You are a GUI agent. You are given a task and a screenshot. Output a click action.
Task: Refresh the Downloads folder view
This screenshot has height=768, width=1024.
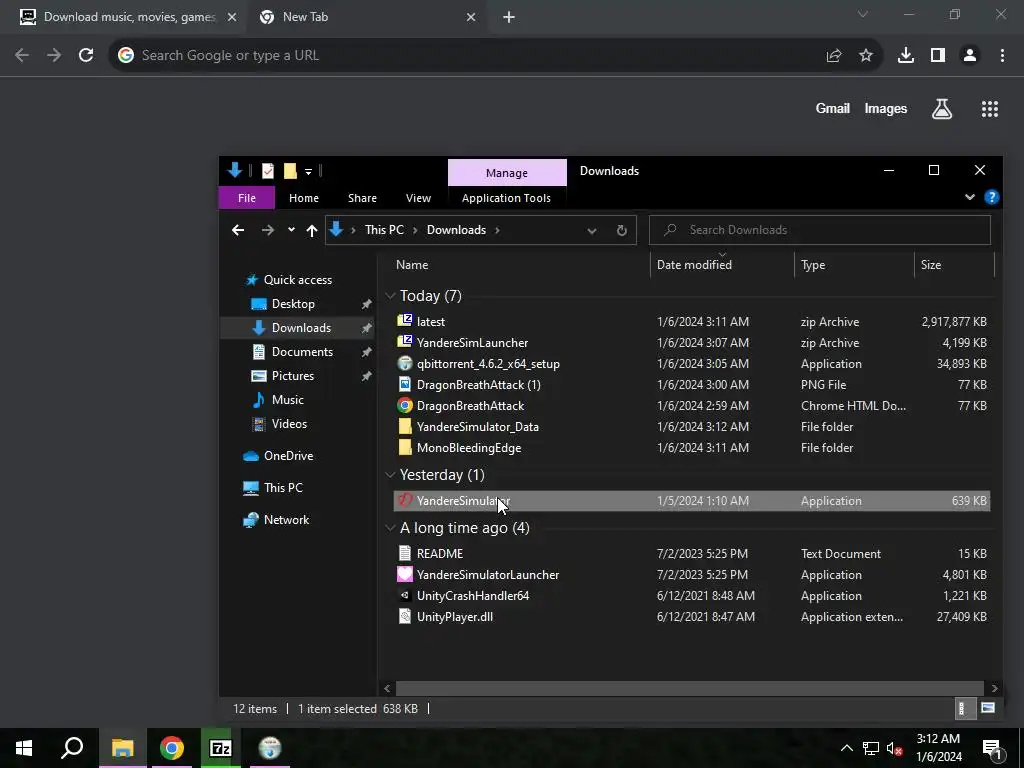622,230
